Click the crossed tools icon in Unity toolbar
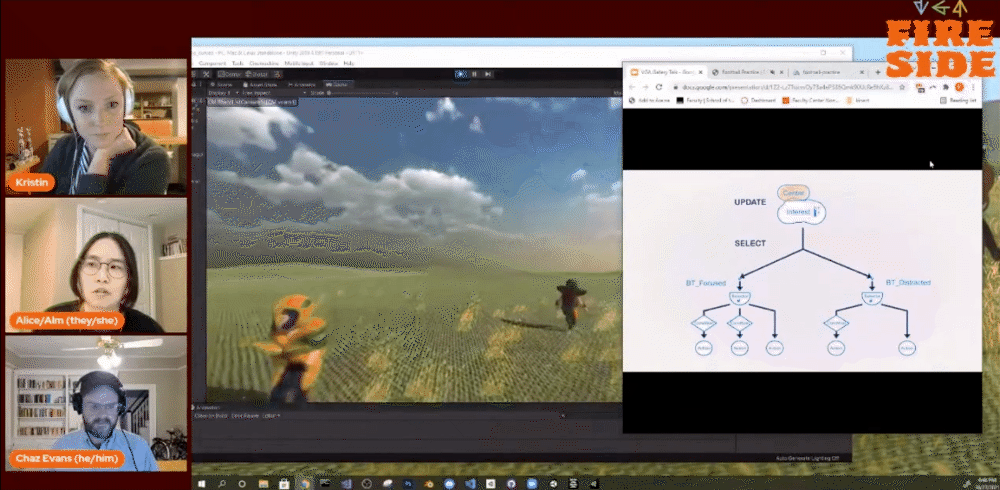 pos(207,74)
